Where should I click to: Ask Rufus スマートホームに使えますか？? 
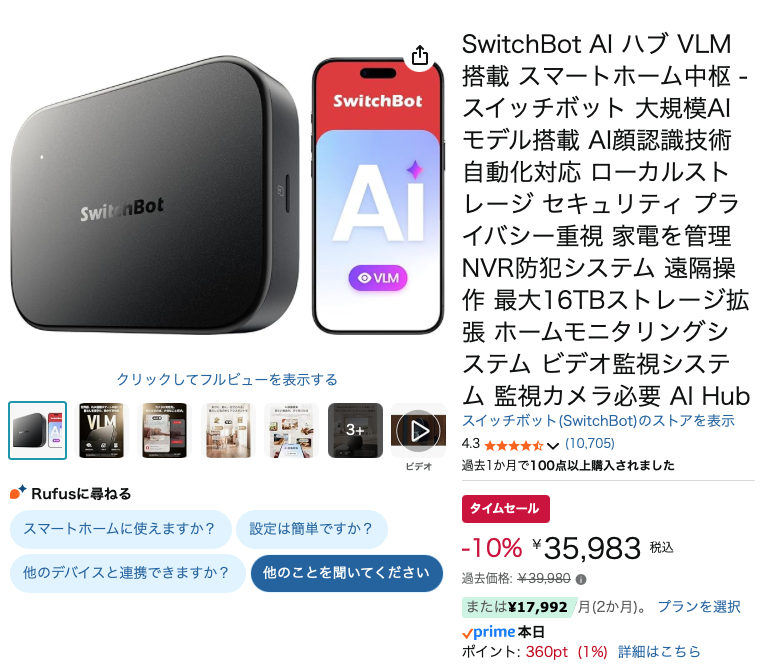[120, 529]
